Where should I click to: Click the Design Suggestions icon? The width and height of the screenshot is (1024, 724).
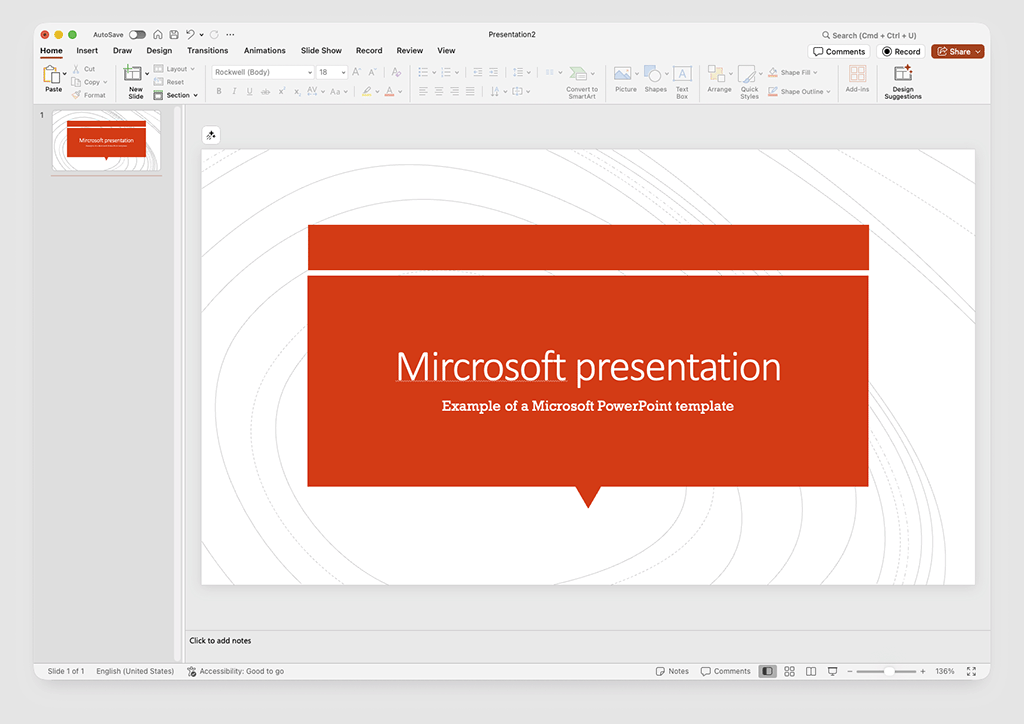[x=903, y=73]
